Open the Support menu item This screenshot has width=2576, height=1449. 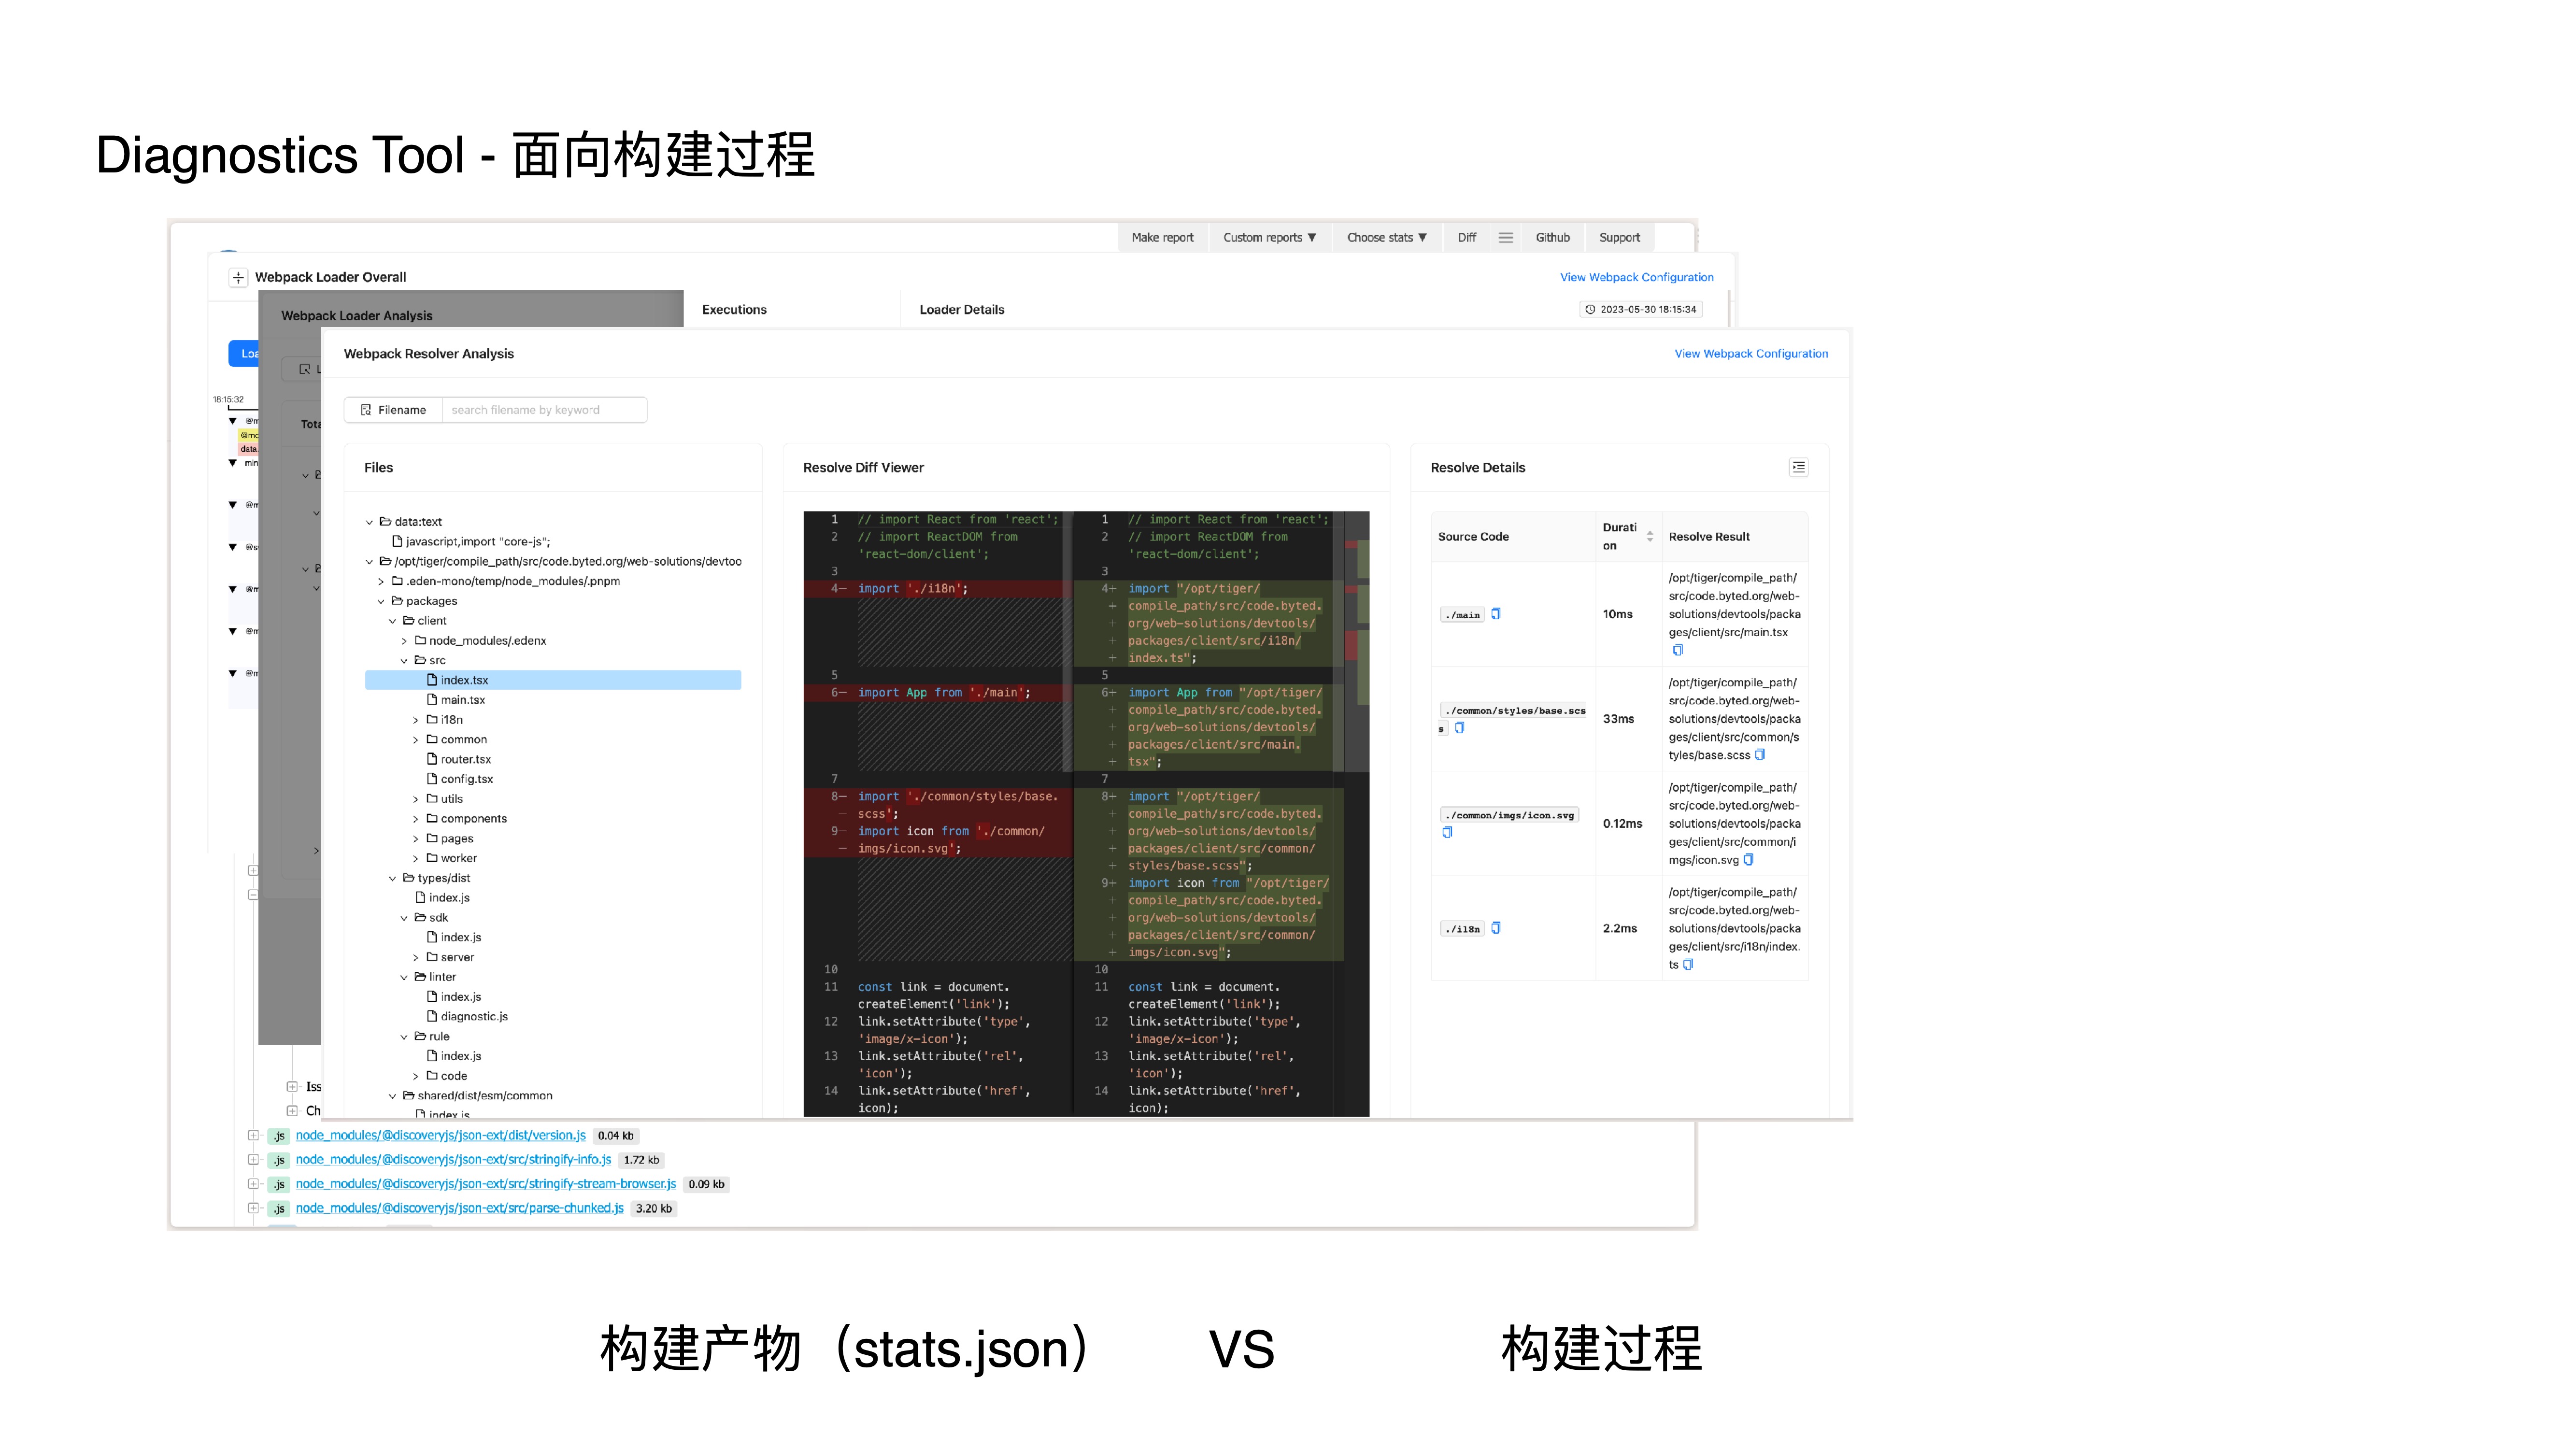1619,238
